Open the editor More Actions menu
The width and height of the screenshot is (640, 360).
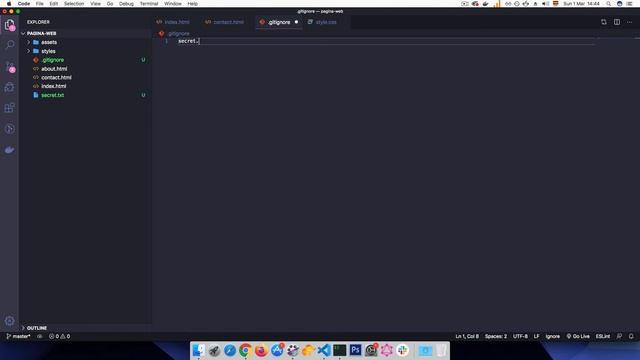tap(629, 22)
